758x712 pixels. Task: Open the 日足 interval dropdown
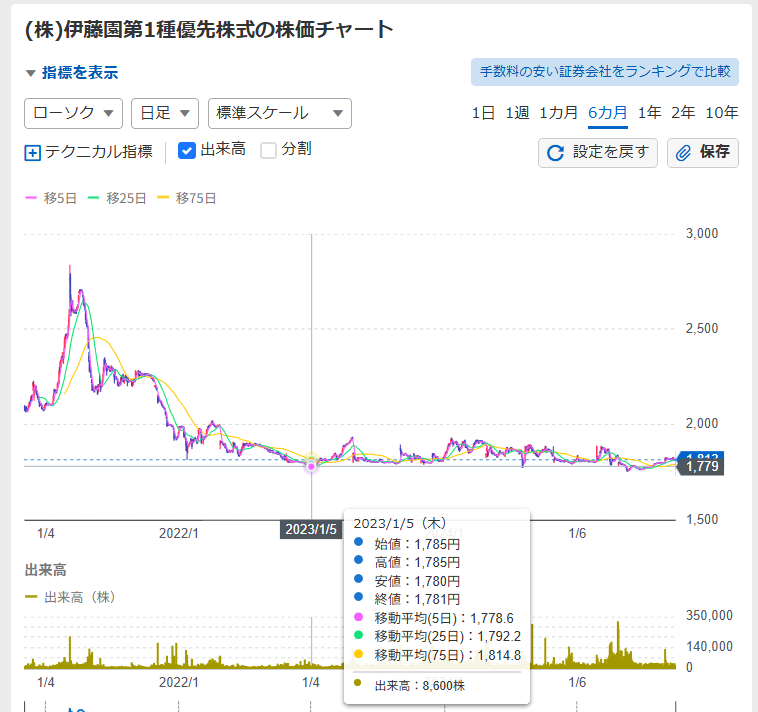click(x=165, y=113)
